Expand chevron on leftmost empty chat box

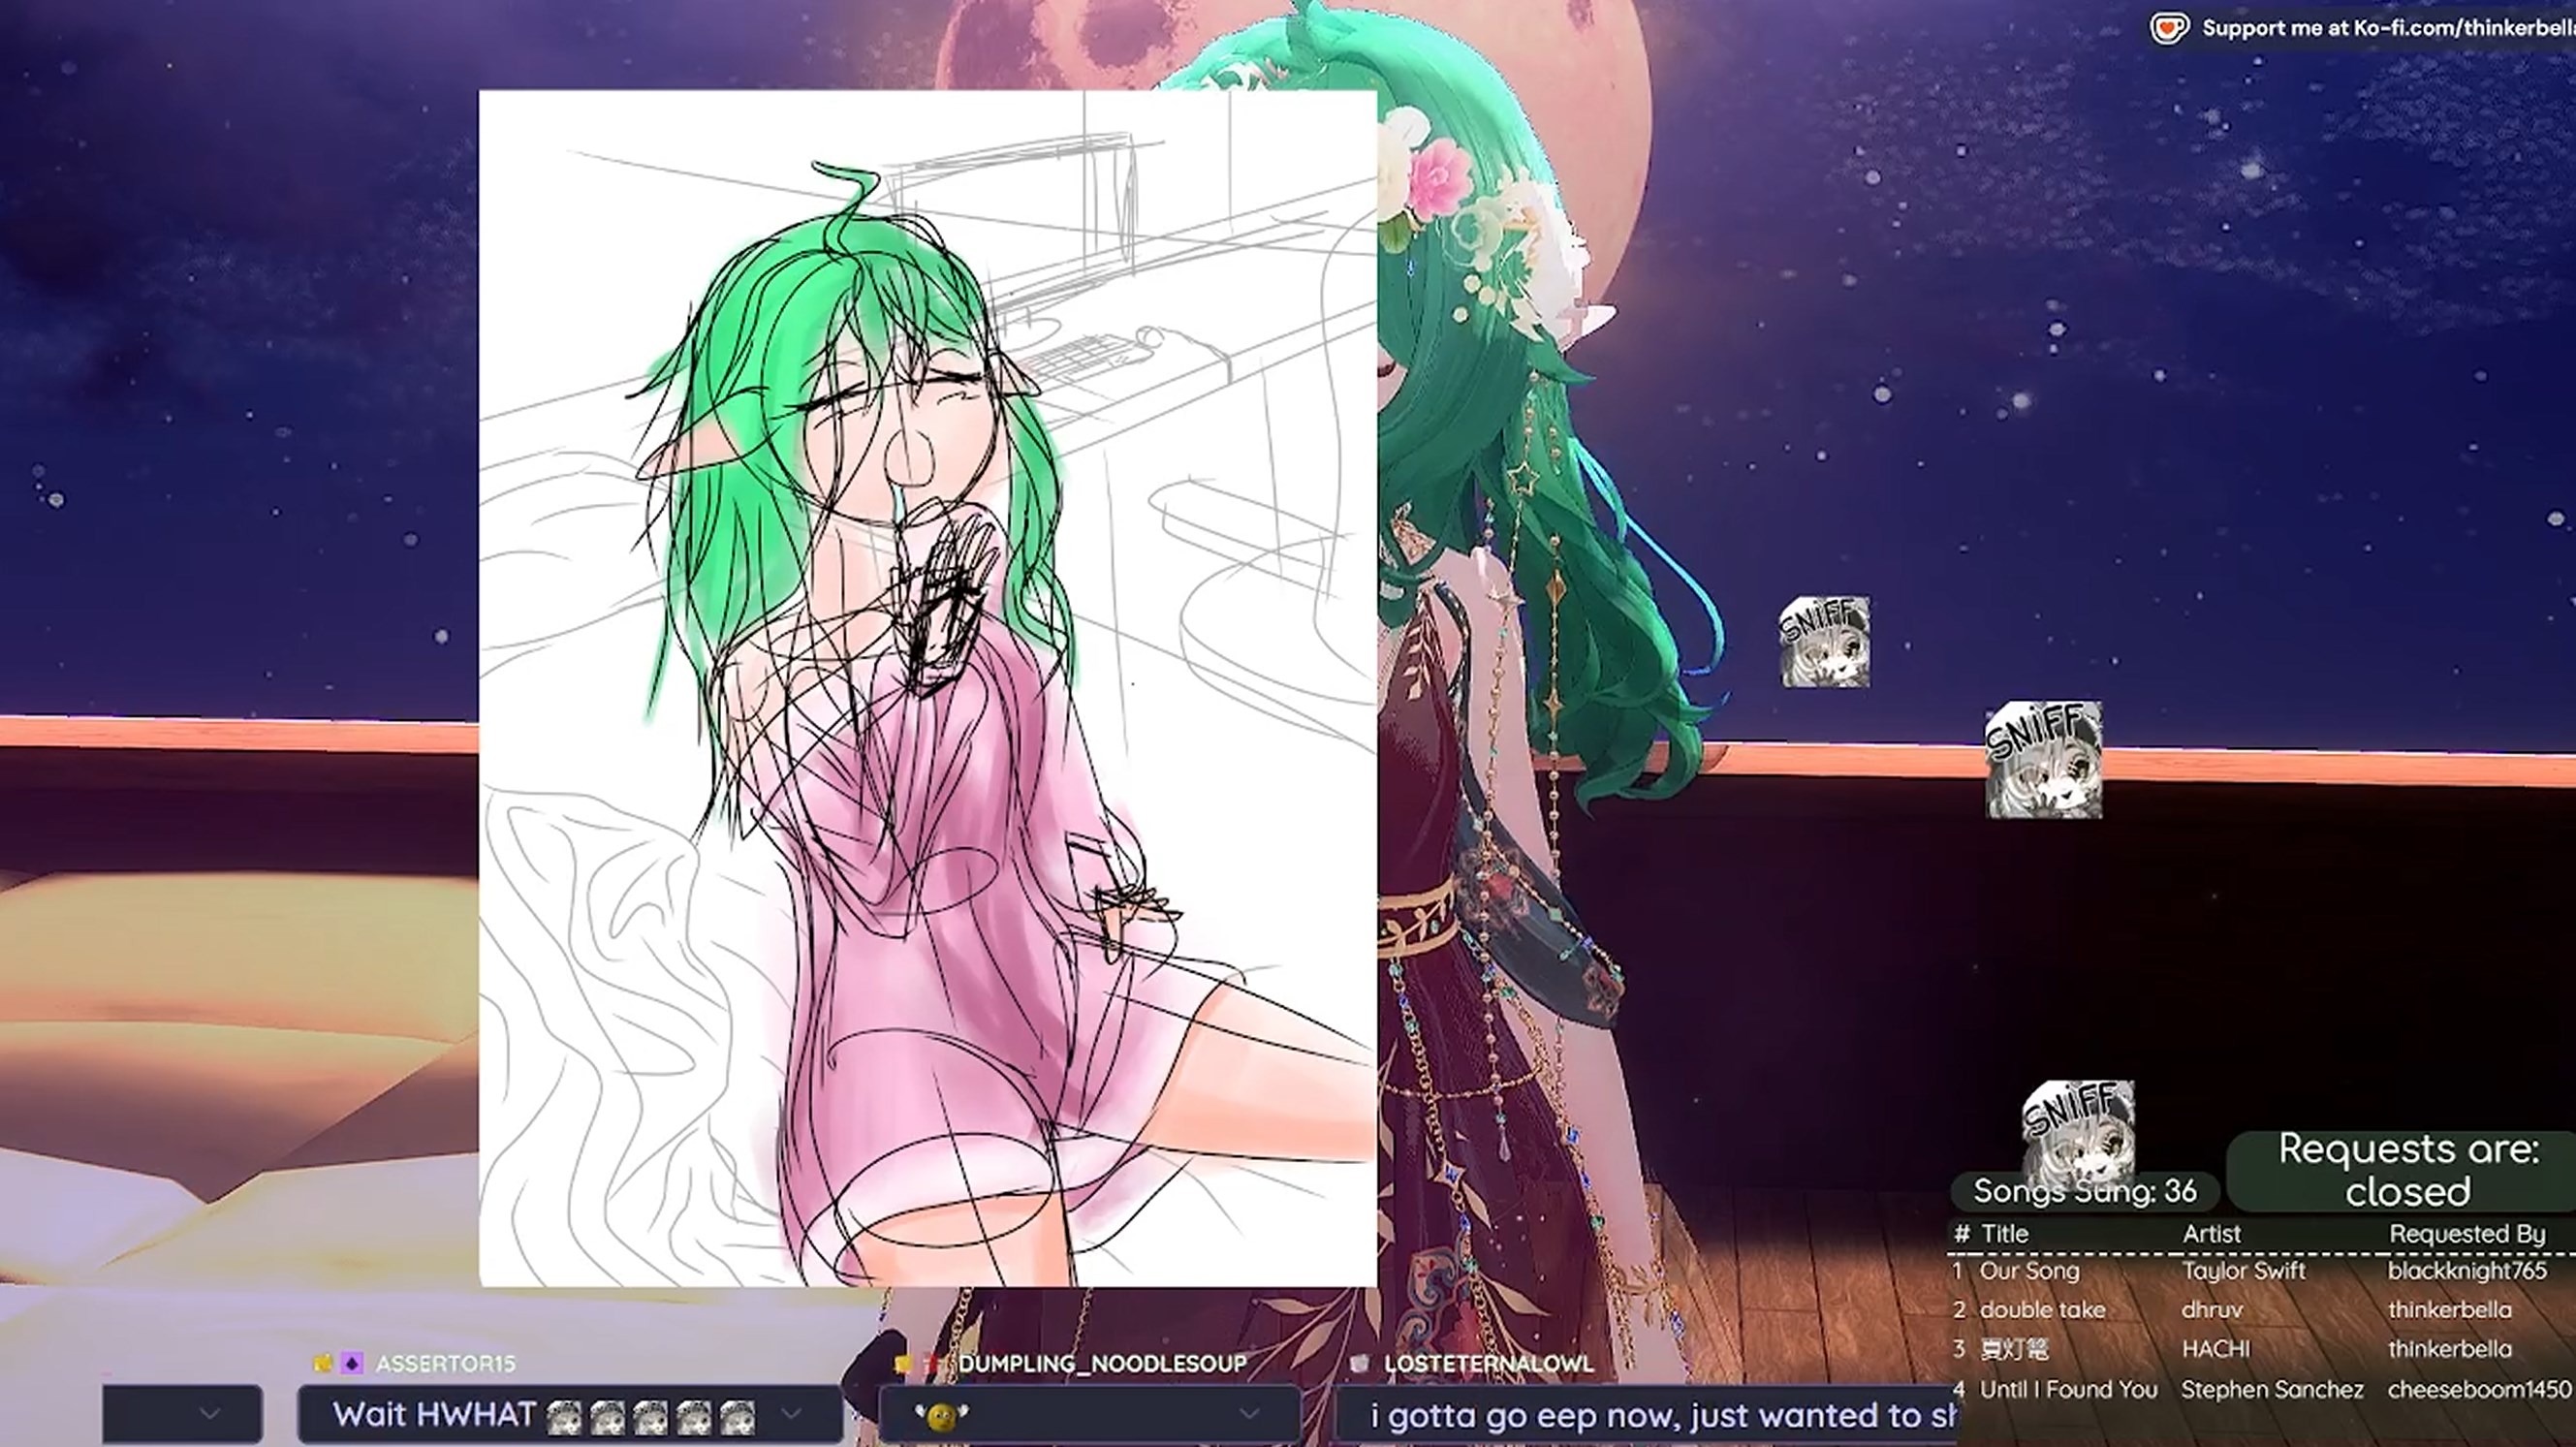click(209, 1413)
